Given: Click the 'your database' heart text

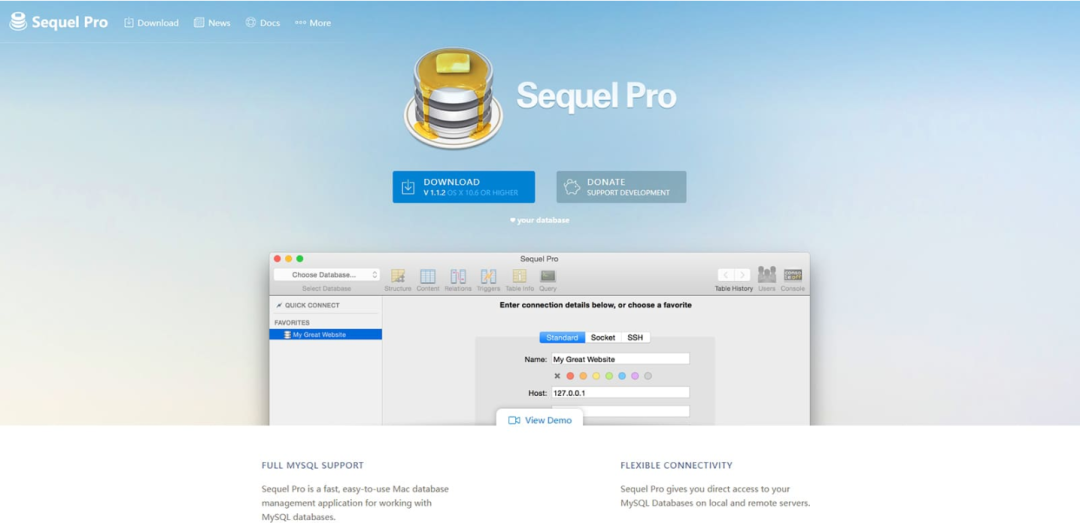Looking at the screenshot, I should pos(539,221).
